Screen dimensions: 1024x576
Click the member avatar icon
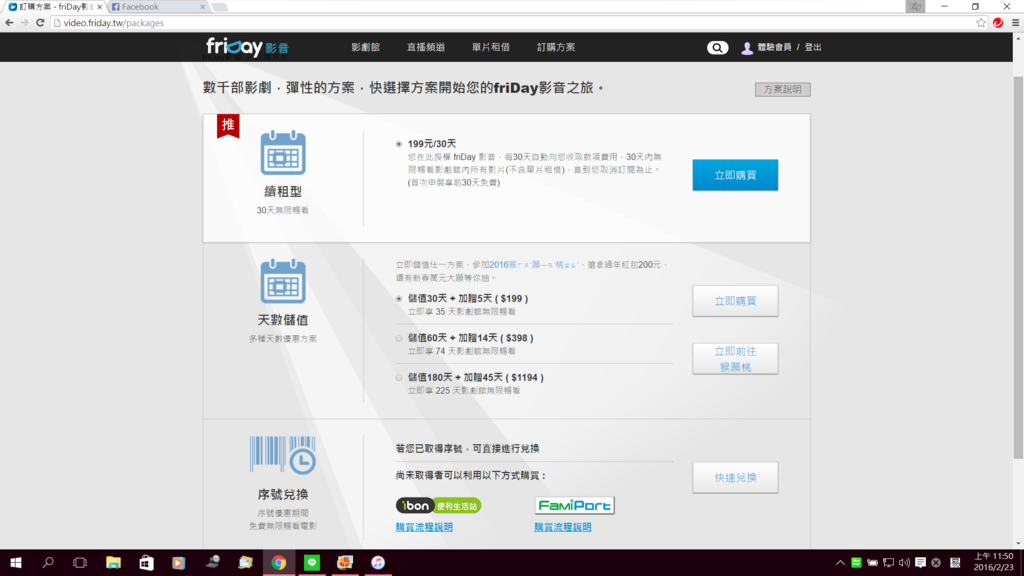[747, 48]
